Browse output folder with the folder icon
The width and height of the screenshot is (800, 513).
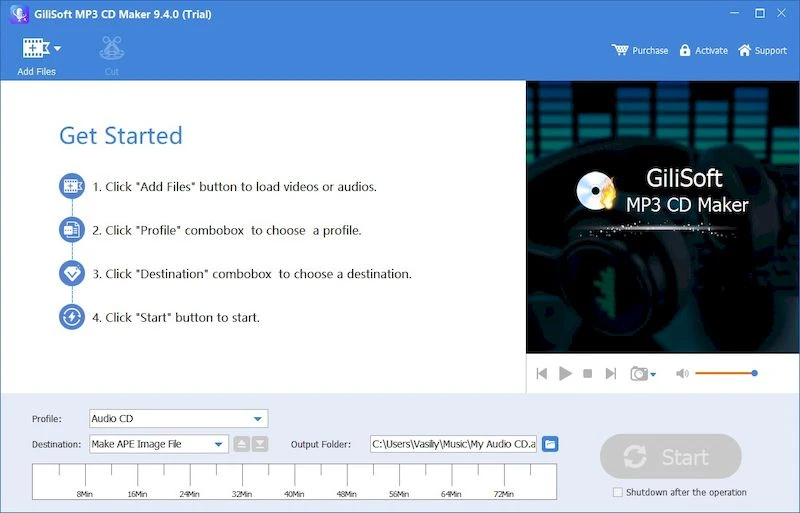[x=550, y=444]
